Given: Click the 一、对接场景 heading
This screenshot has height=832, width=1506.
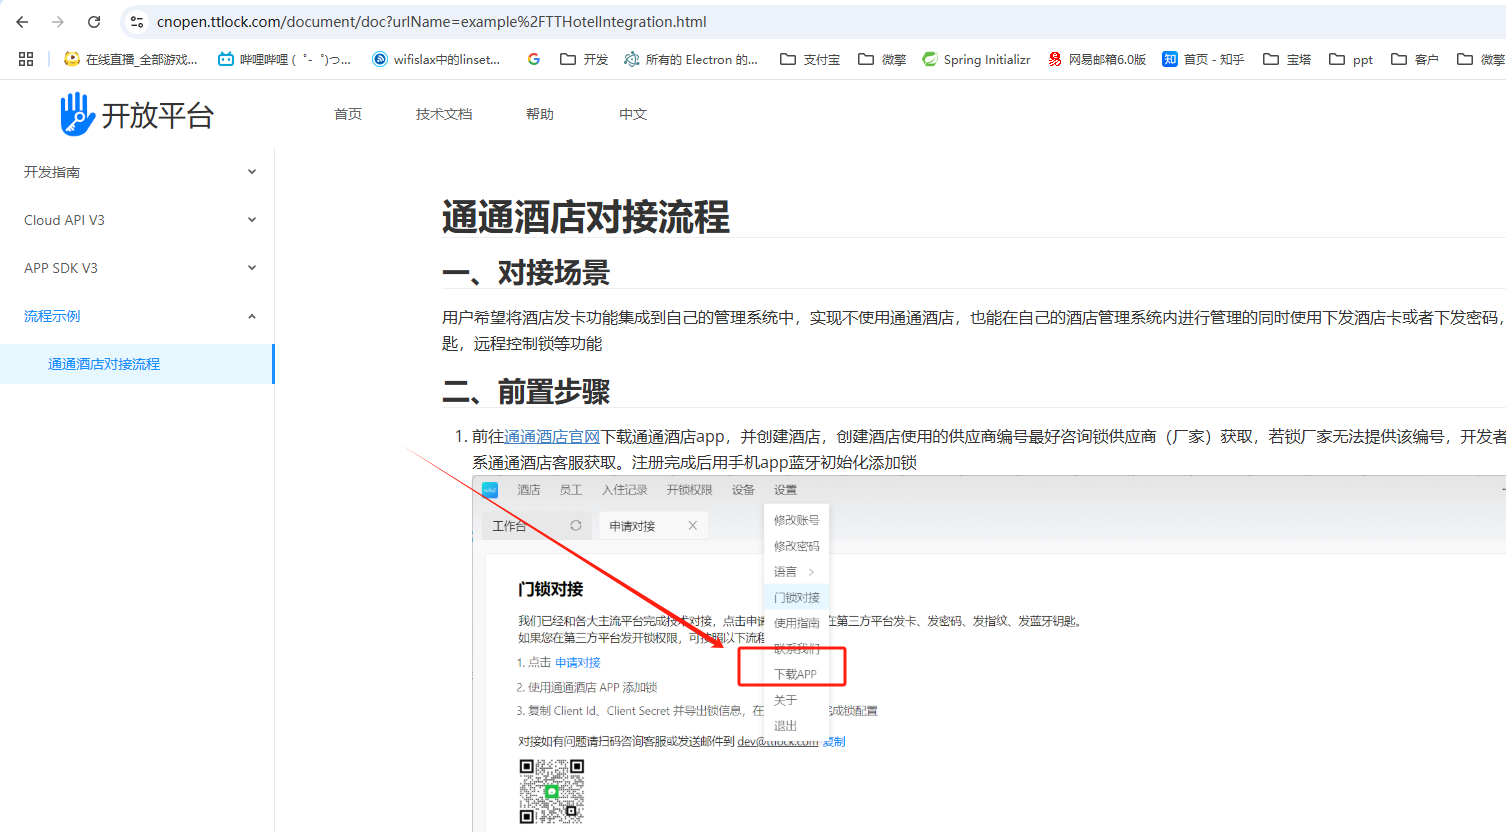Looking at the screenshot, I should coord(526,272).
